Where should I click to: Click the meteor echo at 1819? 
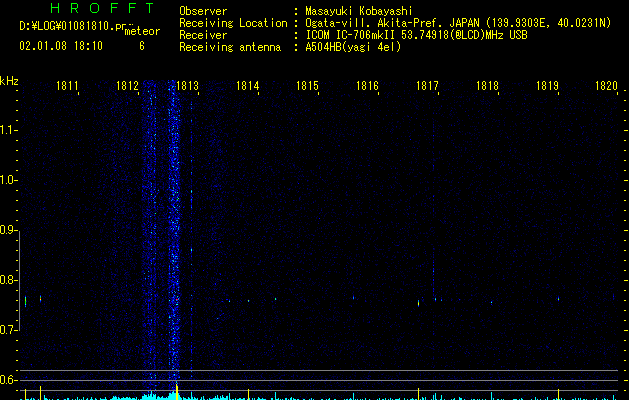tap(558, 298)
